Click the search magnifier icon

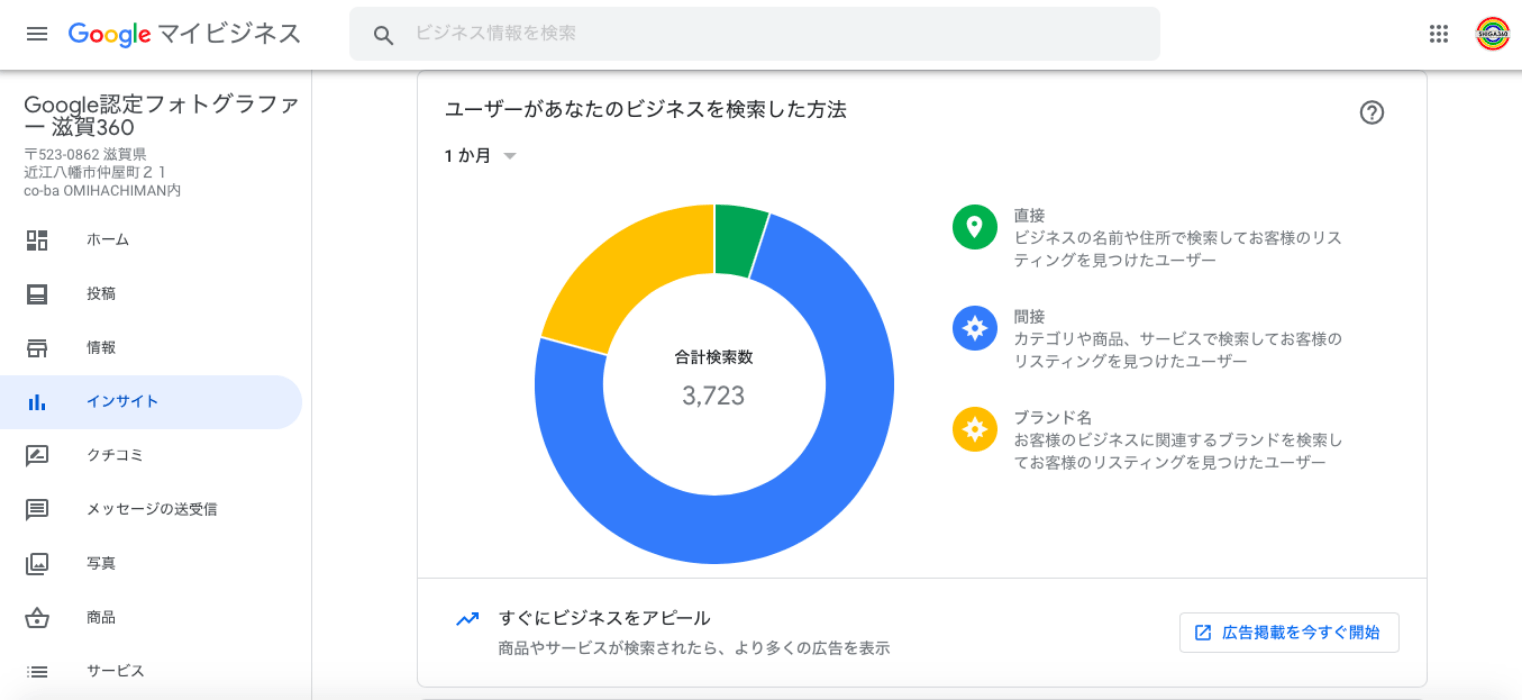point(383,35)
